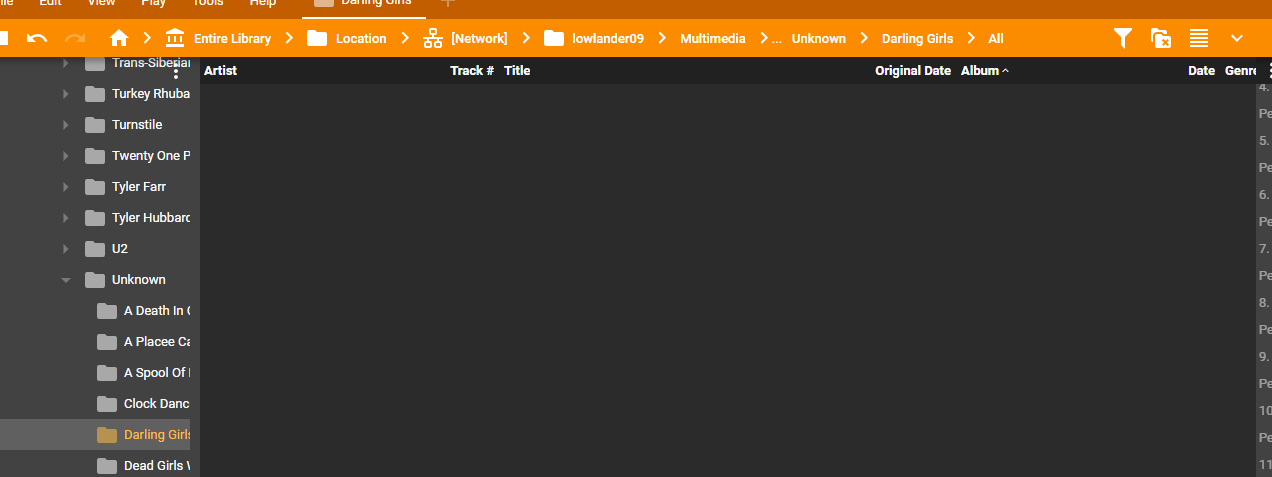The image size is (1272, 477).
Task: Expand the view options chevron dropdown
Action: coord(1237,38)
